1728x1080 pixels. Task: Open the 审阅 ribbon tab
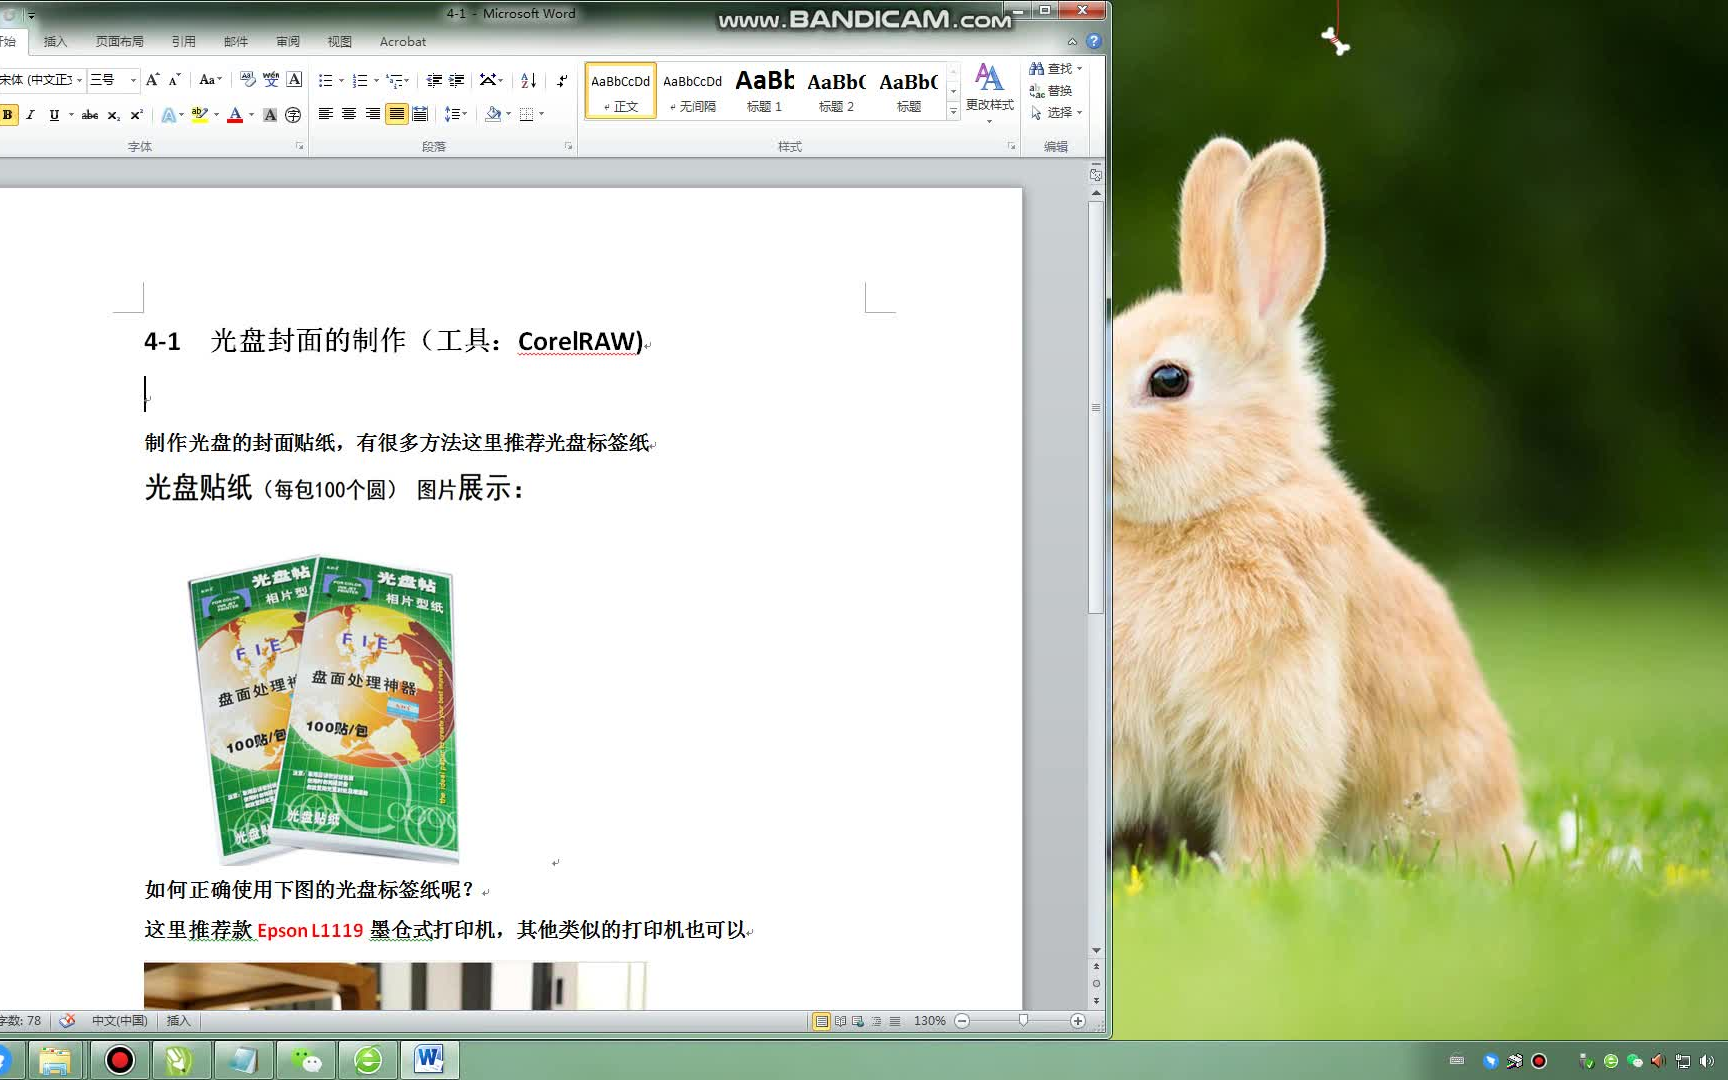(288, 41)
